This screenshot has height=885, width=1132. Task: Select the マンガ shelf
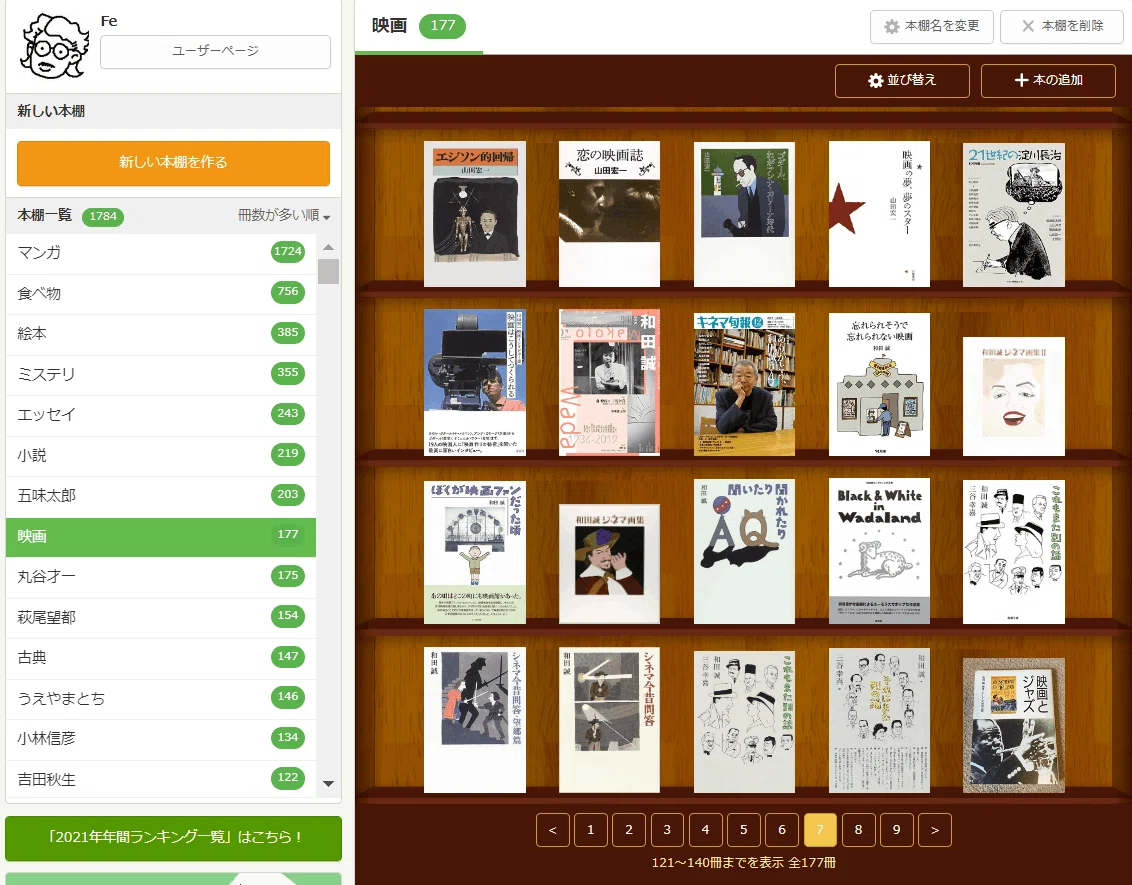point(161,253)
